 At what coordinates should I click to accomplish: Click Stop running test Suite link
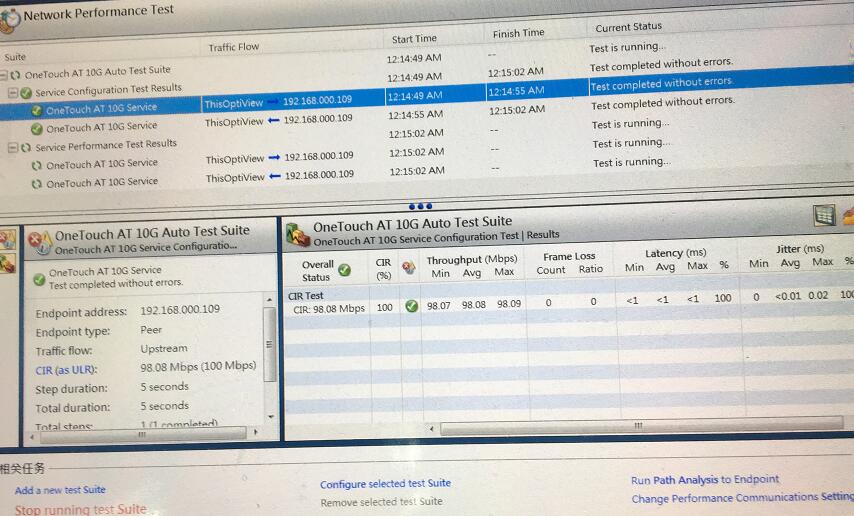(80, 509)
